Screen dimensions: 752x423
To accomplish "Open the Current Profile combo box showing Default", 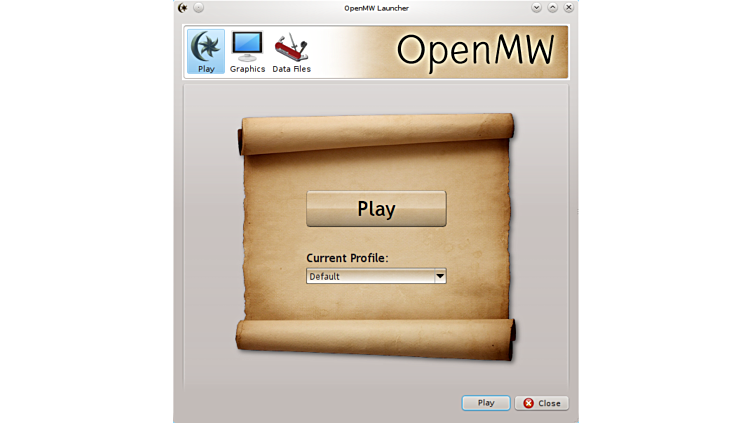I will point(370,276).
